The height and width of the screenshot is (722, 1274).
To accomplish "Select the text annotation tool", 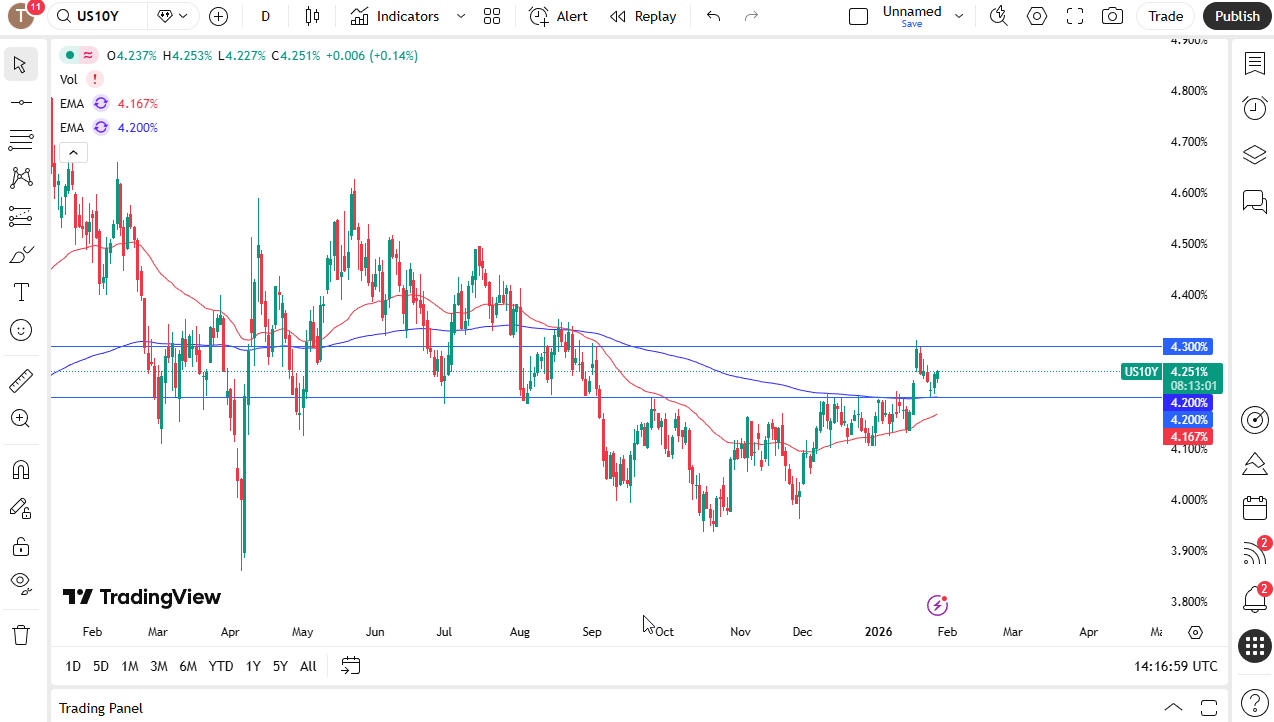I will [20, 292].
